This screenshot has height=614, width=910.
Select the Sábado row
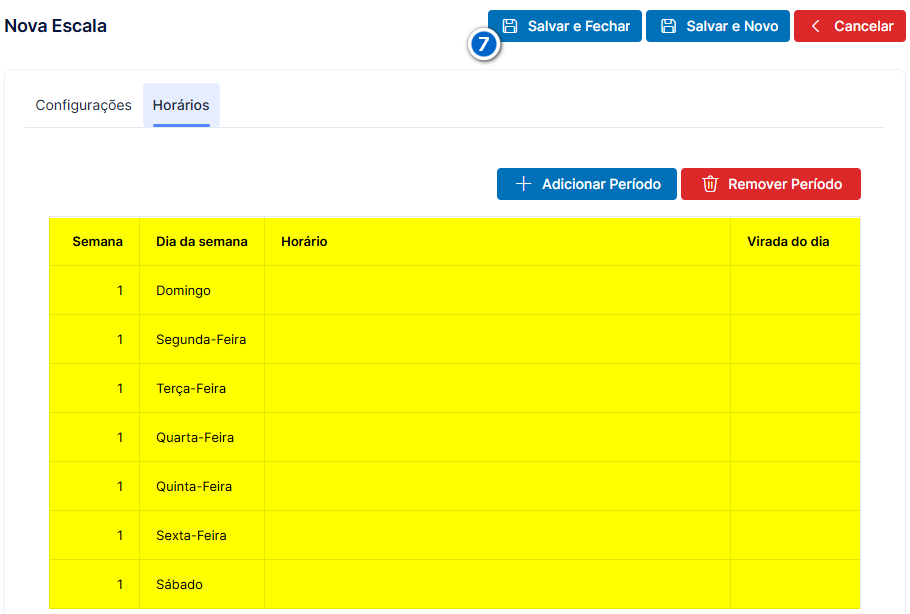click(454, 584)
